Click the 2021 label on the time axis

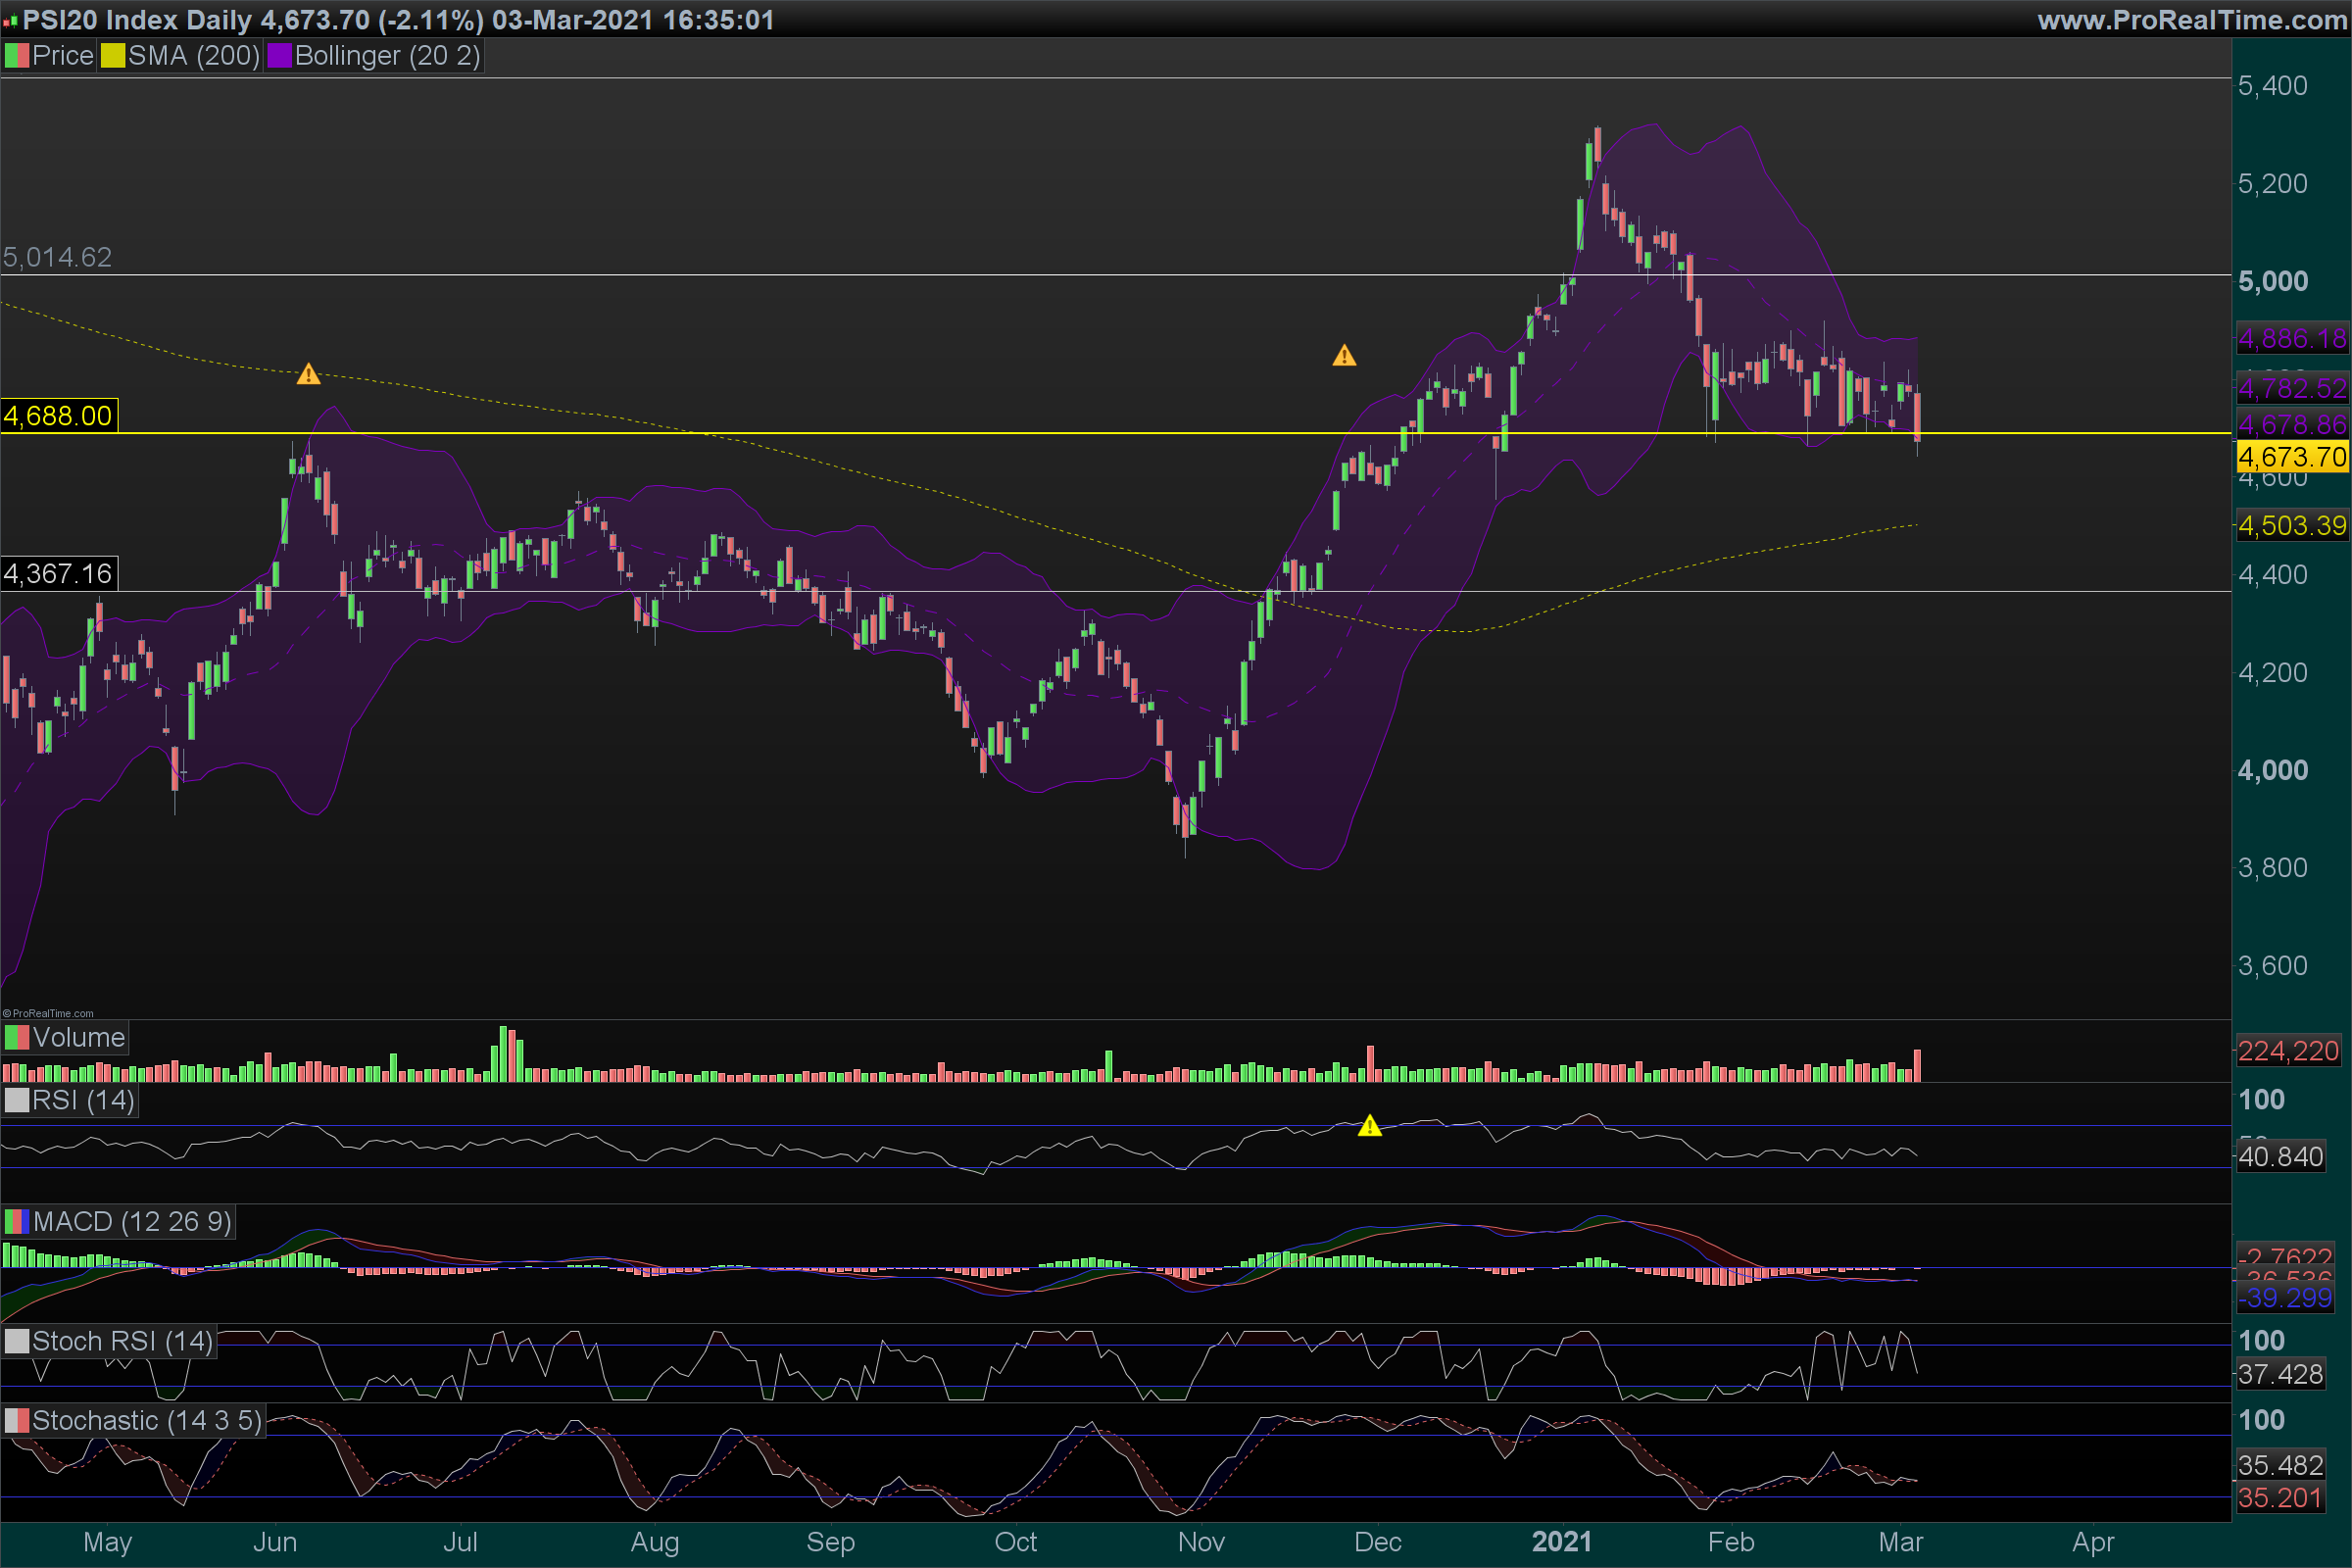click(1561, 1542)
